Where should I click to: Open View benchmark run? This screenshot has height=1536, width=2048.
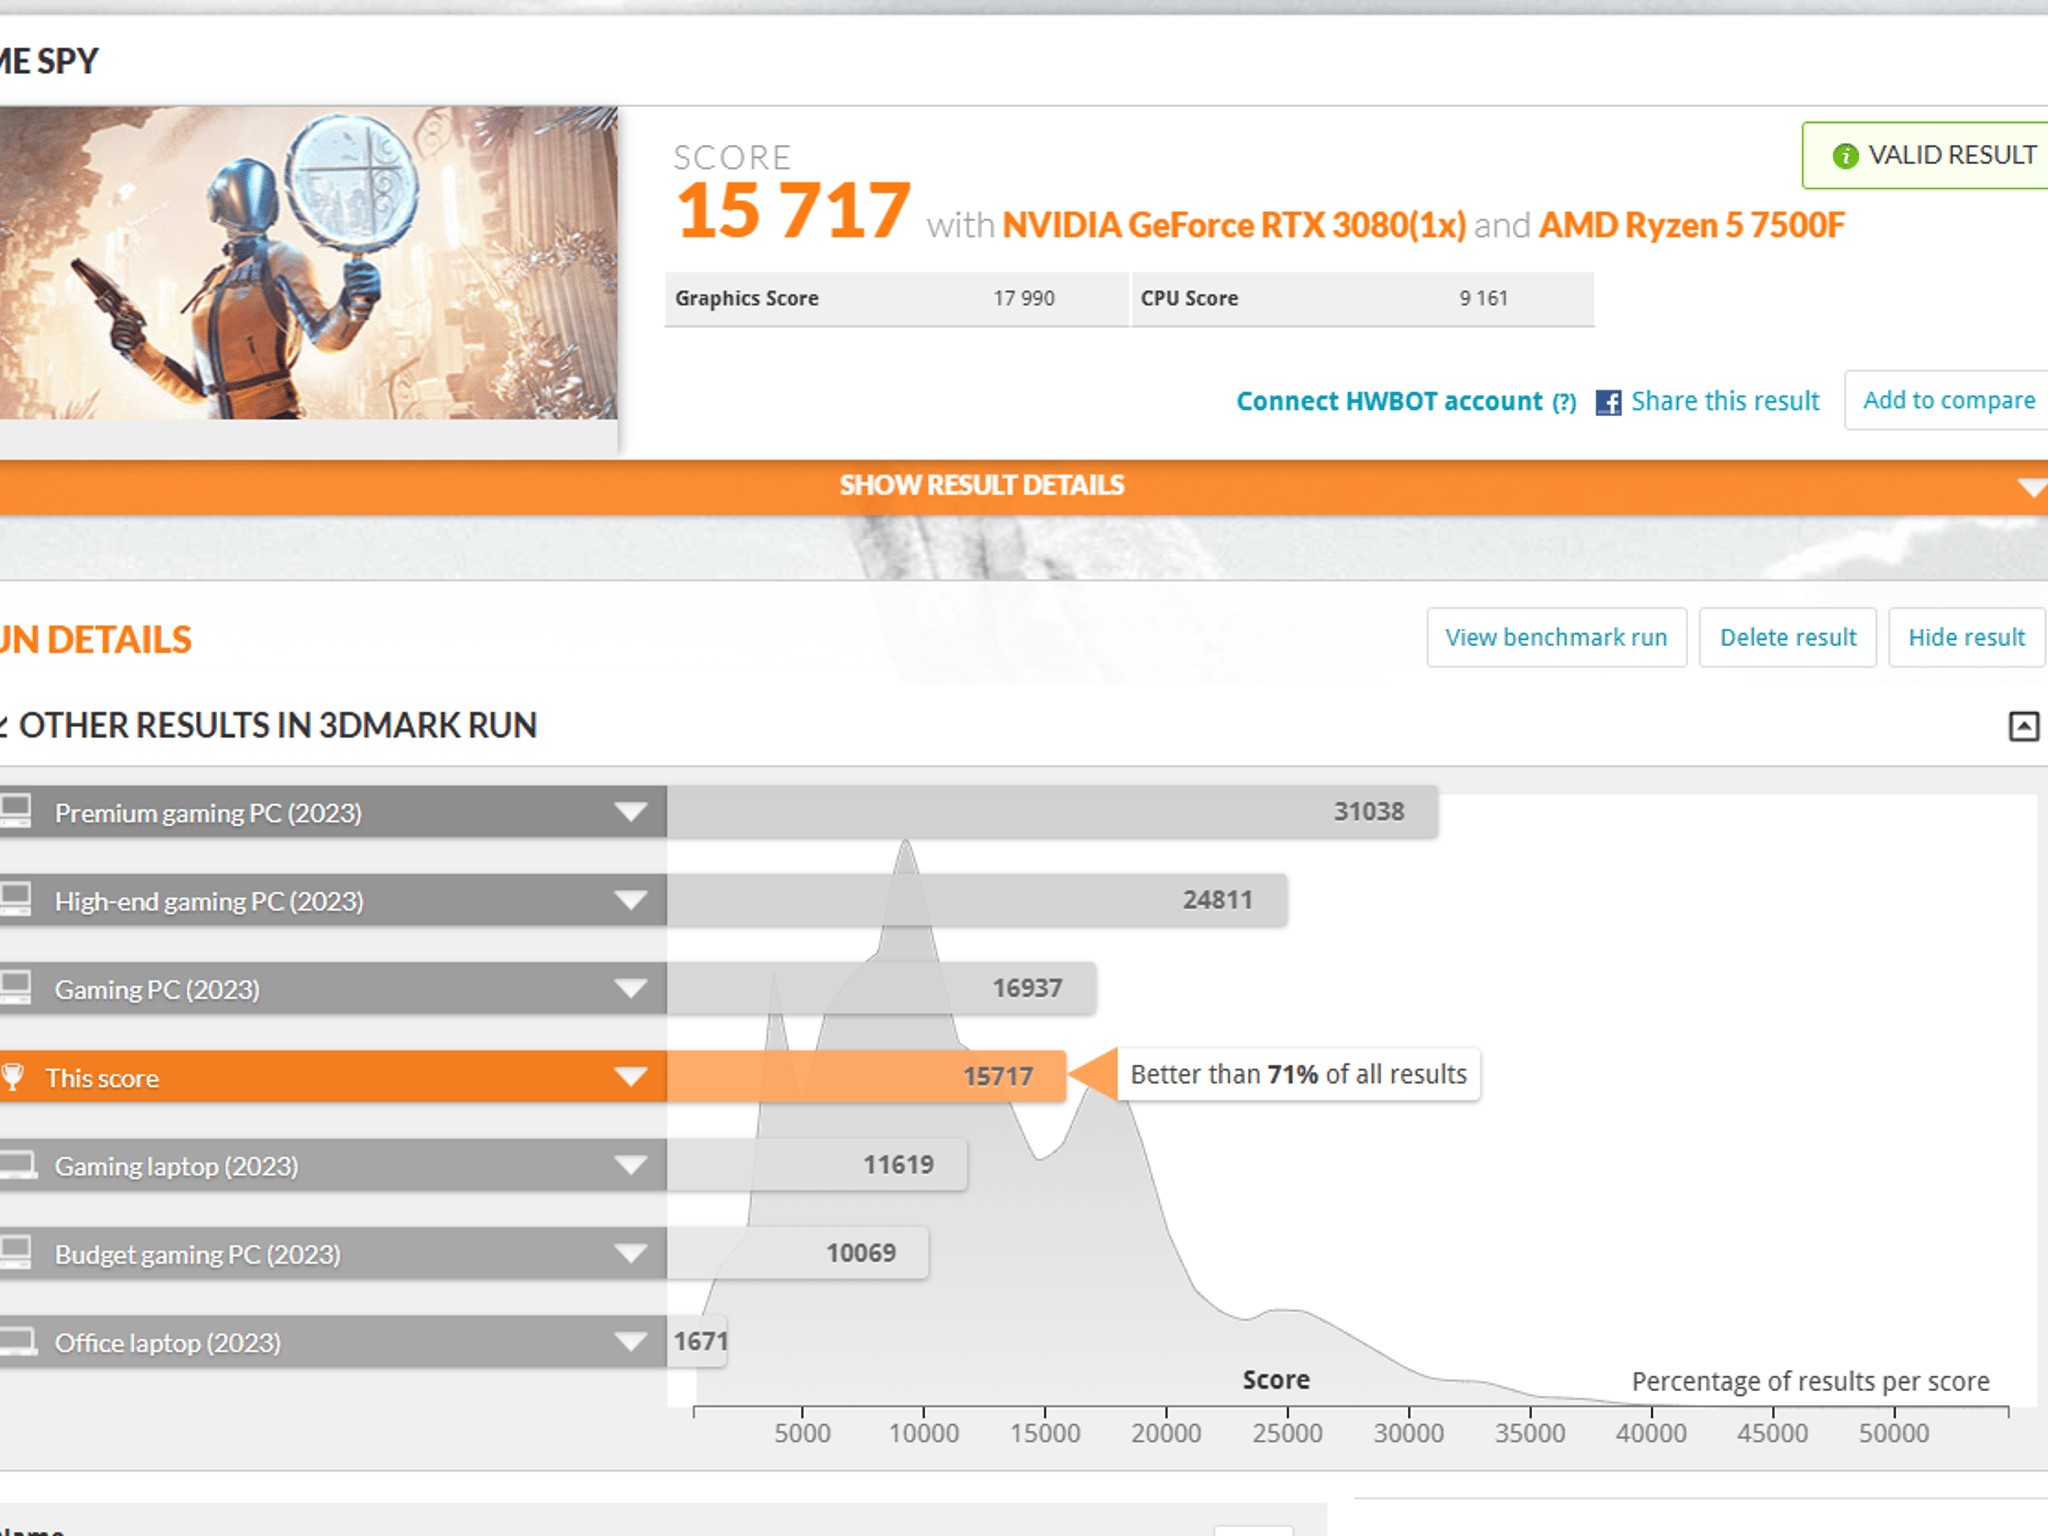click(1556, 637)
